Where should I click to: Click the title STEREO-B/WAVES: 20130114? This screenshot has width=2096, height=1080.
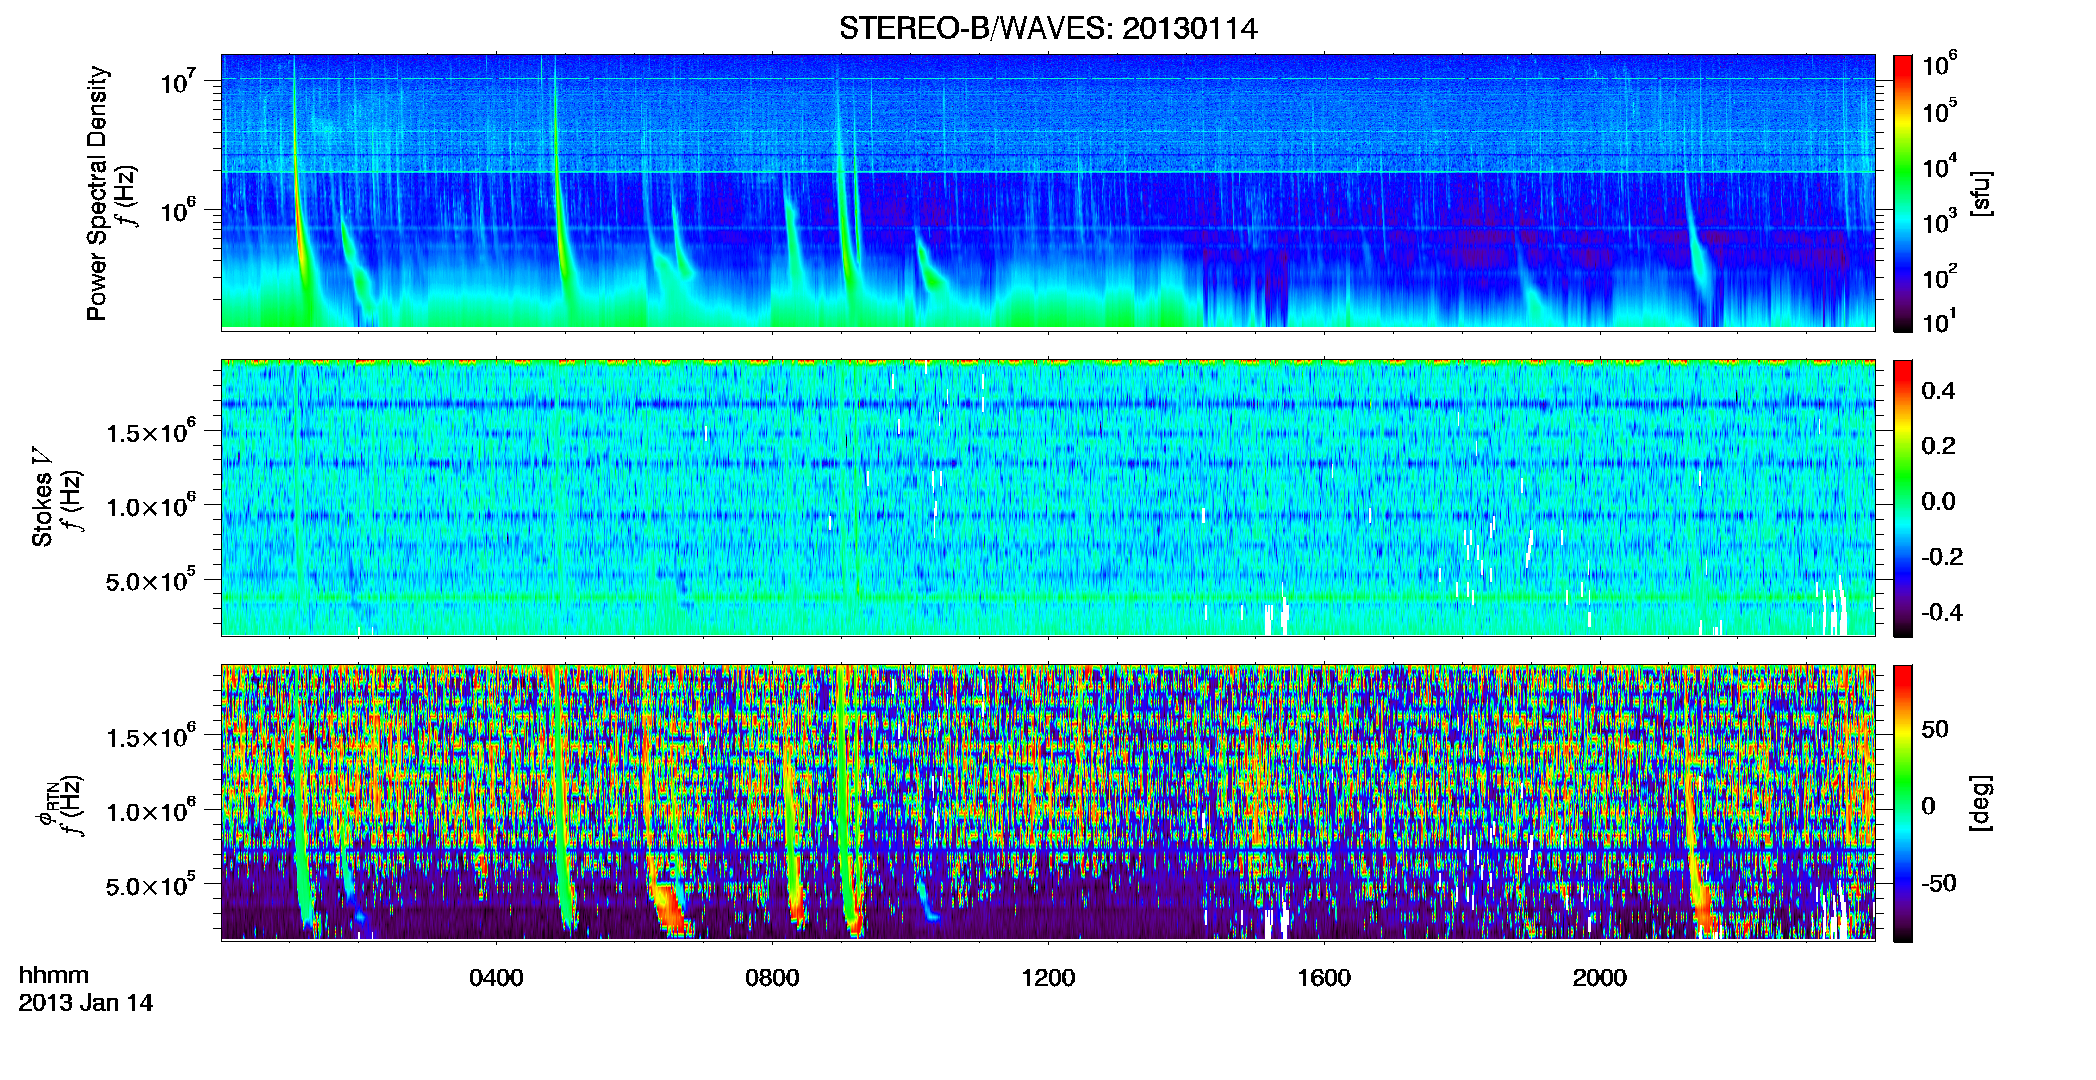point(1048,28)
